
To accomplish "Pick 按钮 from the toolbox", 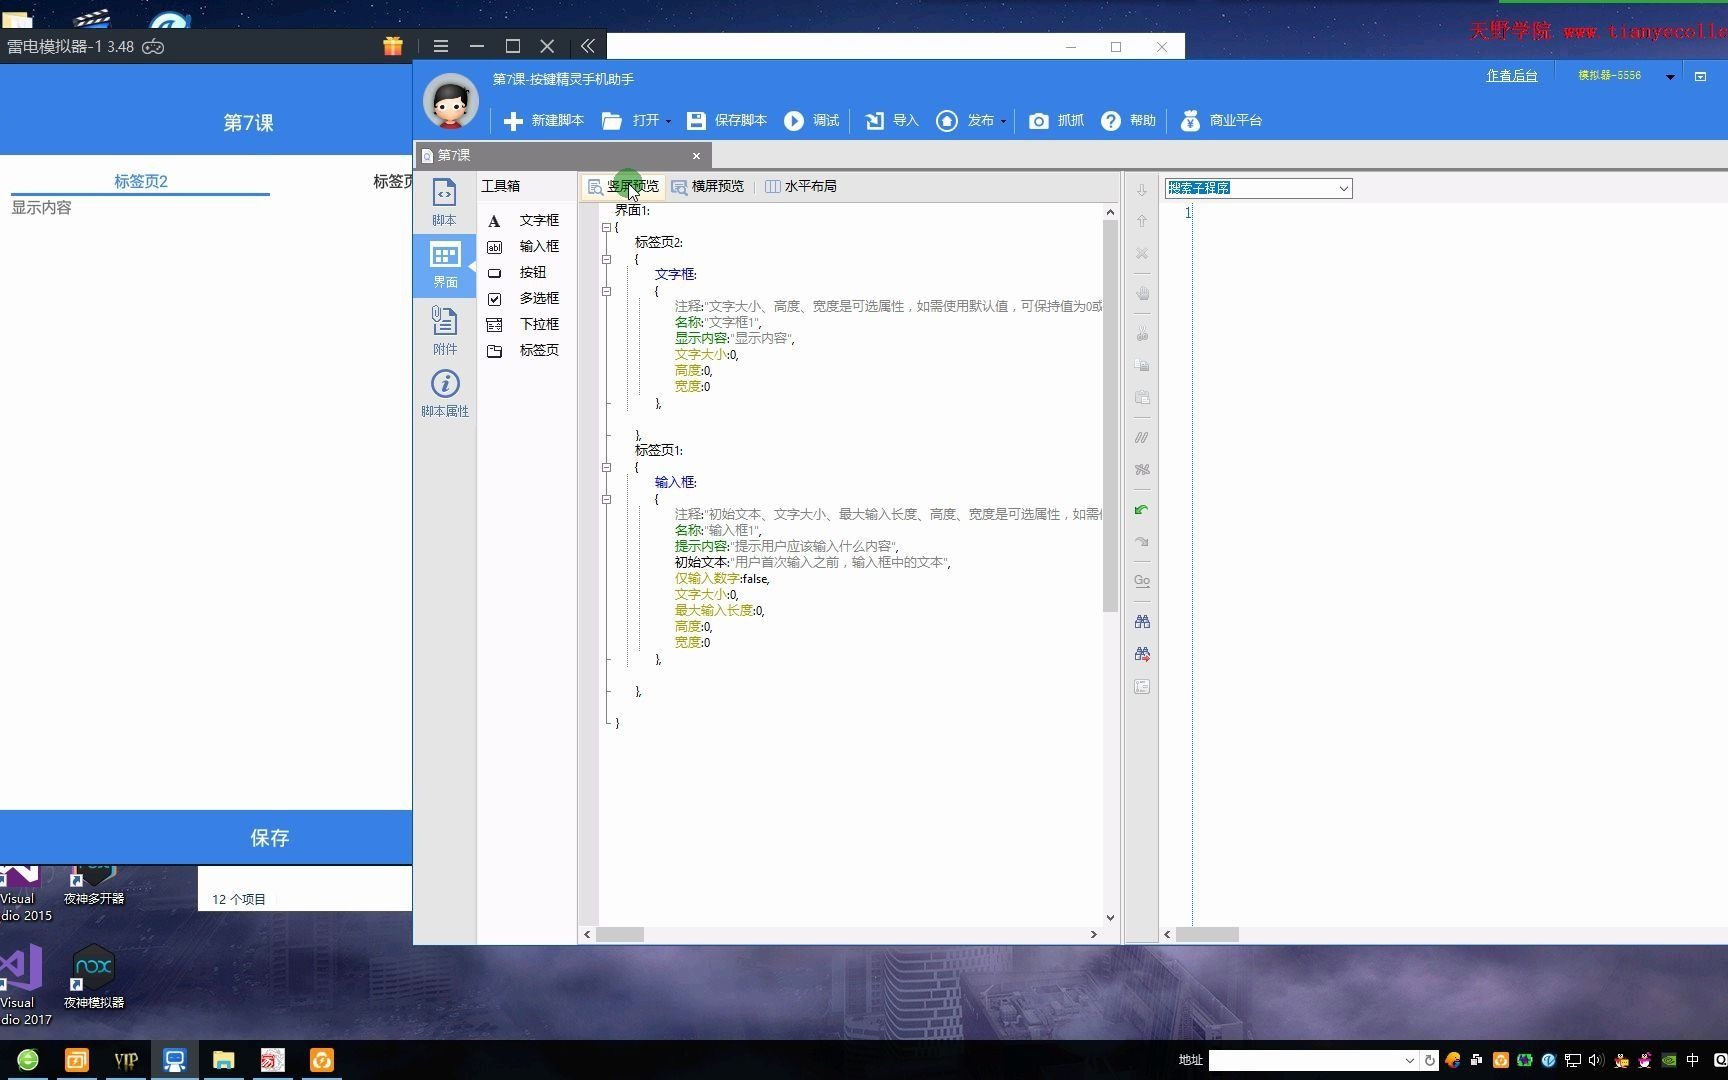I will click(x=517, y=272).
